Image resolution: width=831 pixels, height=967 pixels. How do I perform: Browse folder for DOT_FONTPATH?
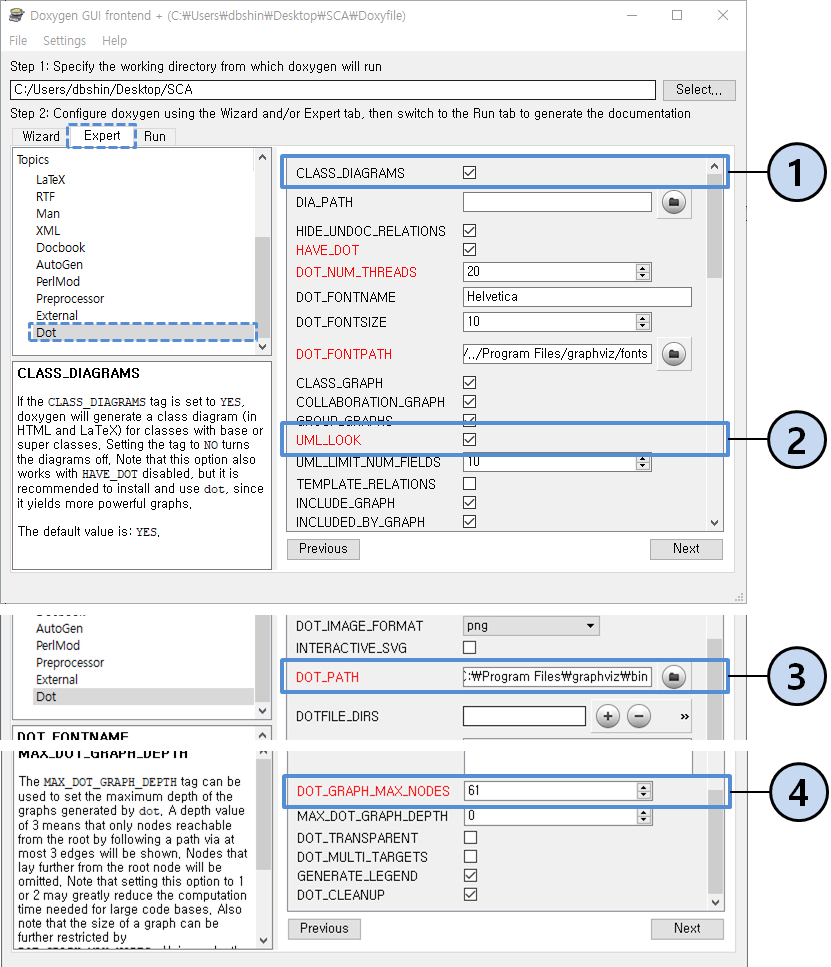(x=674, y=354)
